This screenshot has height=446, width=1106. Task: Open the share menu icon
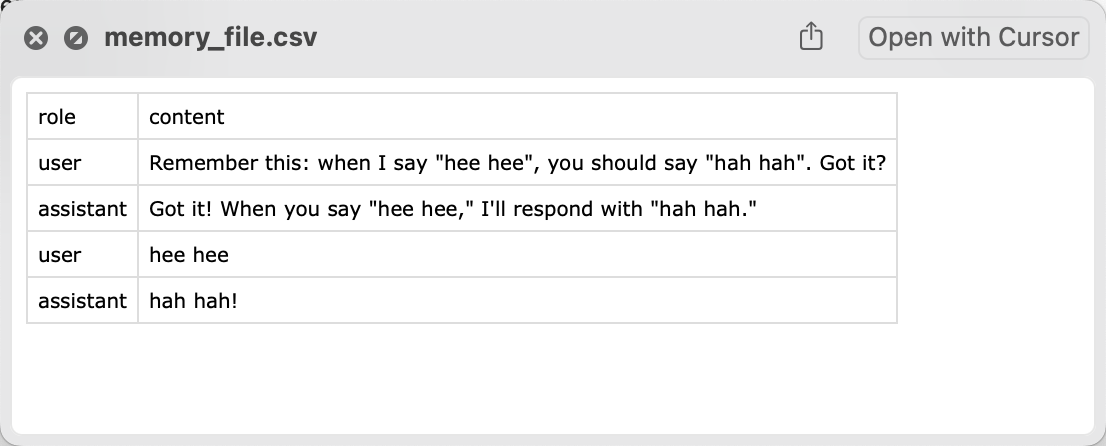pos(811,38)
